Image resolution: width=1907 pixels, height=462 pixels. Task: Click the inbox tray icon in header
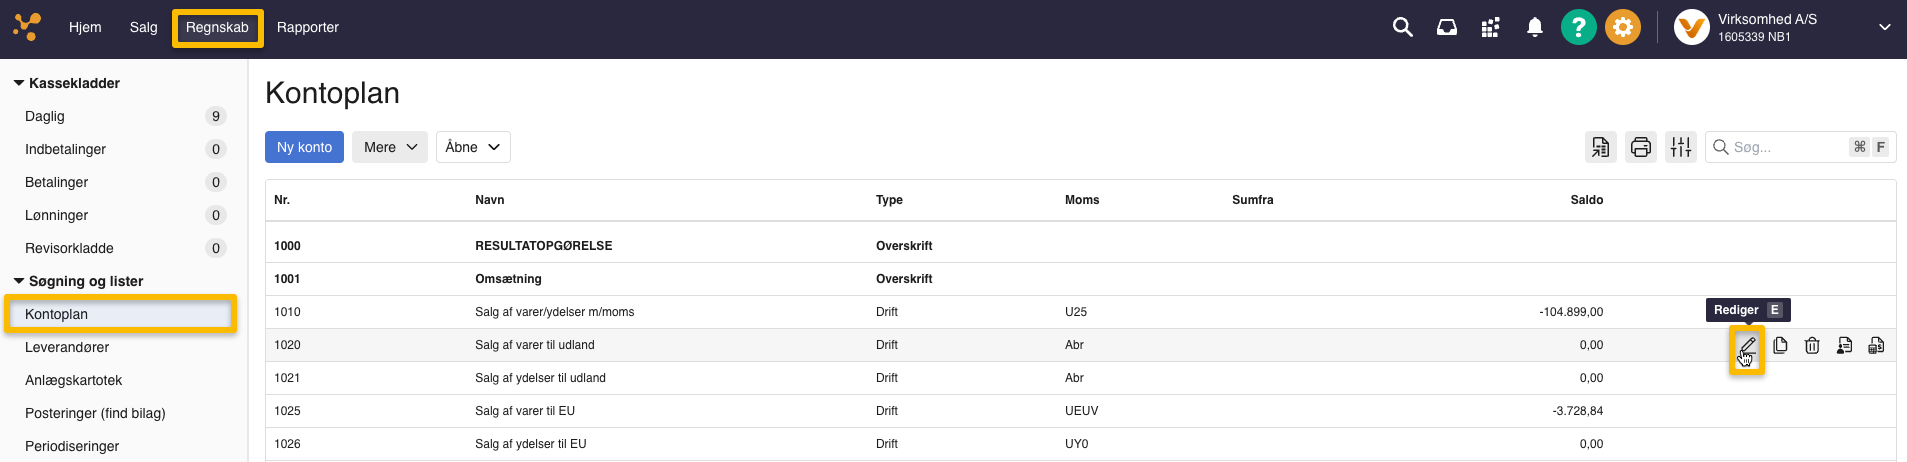[x=1447, y=28]
